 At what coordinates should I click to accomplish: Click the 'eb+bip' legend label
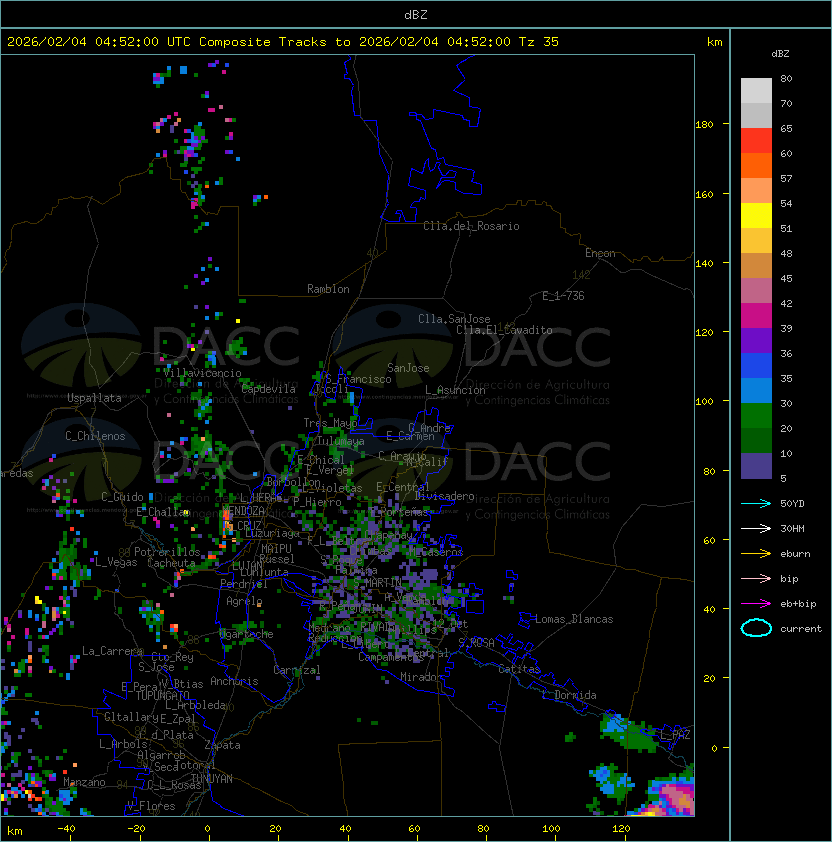pyautogui.click(x=798, y=604)
